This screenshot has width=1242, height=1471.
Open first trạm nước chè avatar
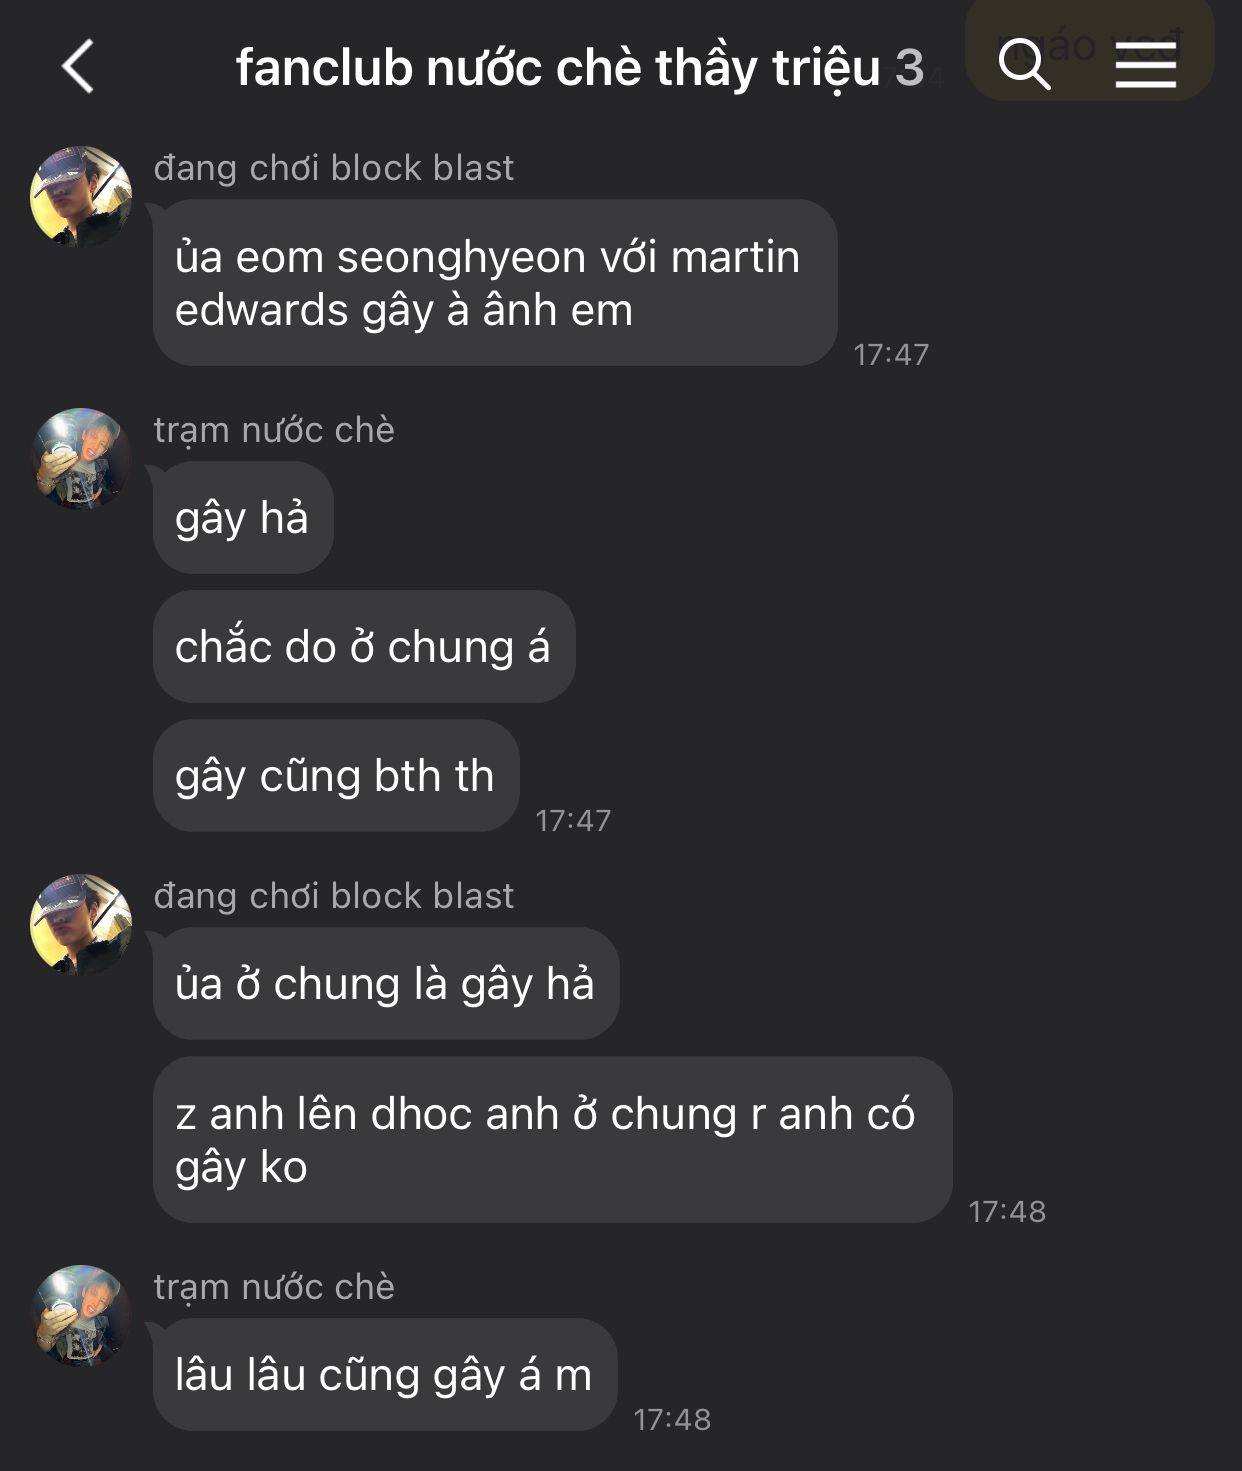[81, 459]
